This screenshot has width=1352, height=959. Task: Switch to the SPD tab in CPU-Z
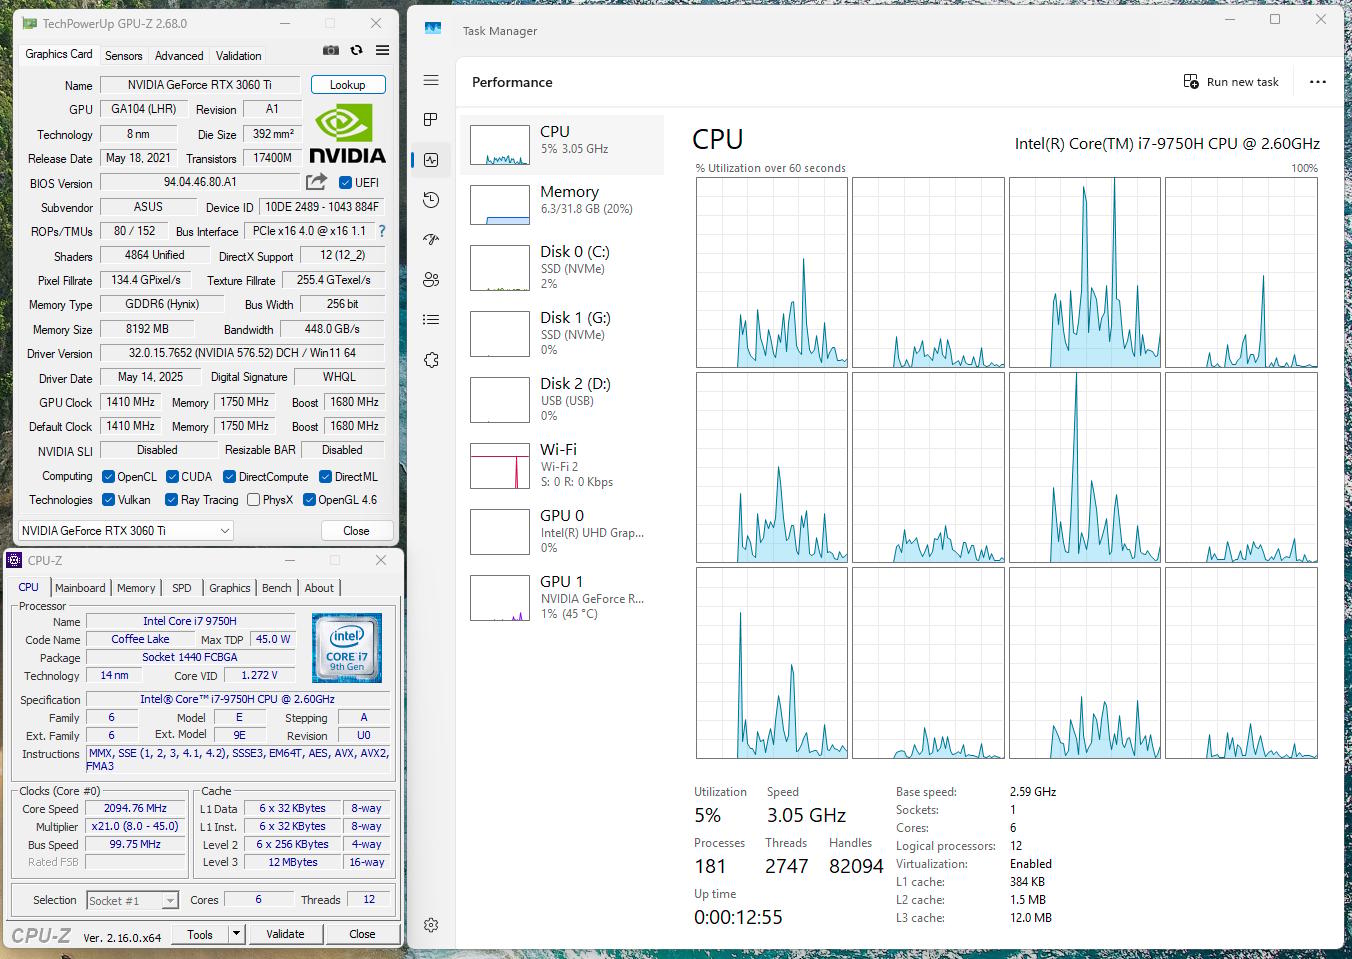click(x=181, y=588)
